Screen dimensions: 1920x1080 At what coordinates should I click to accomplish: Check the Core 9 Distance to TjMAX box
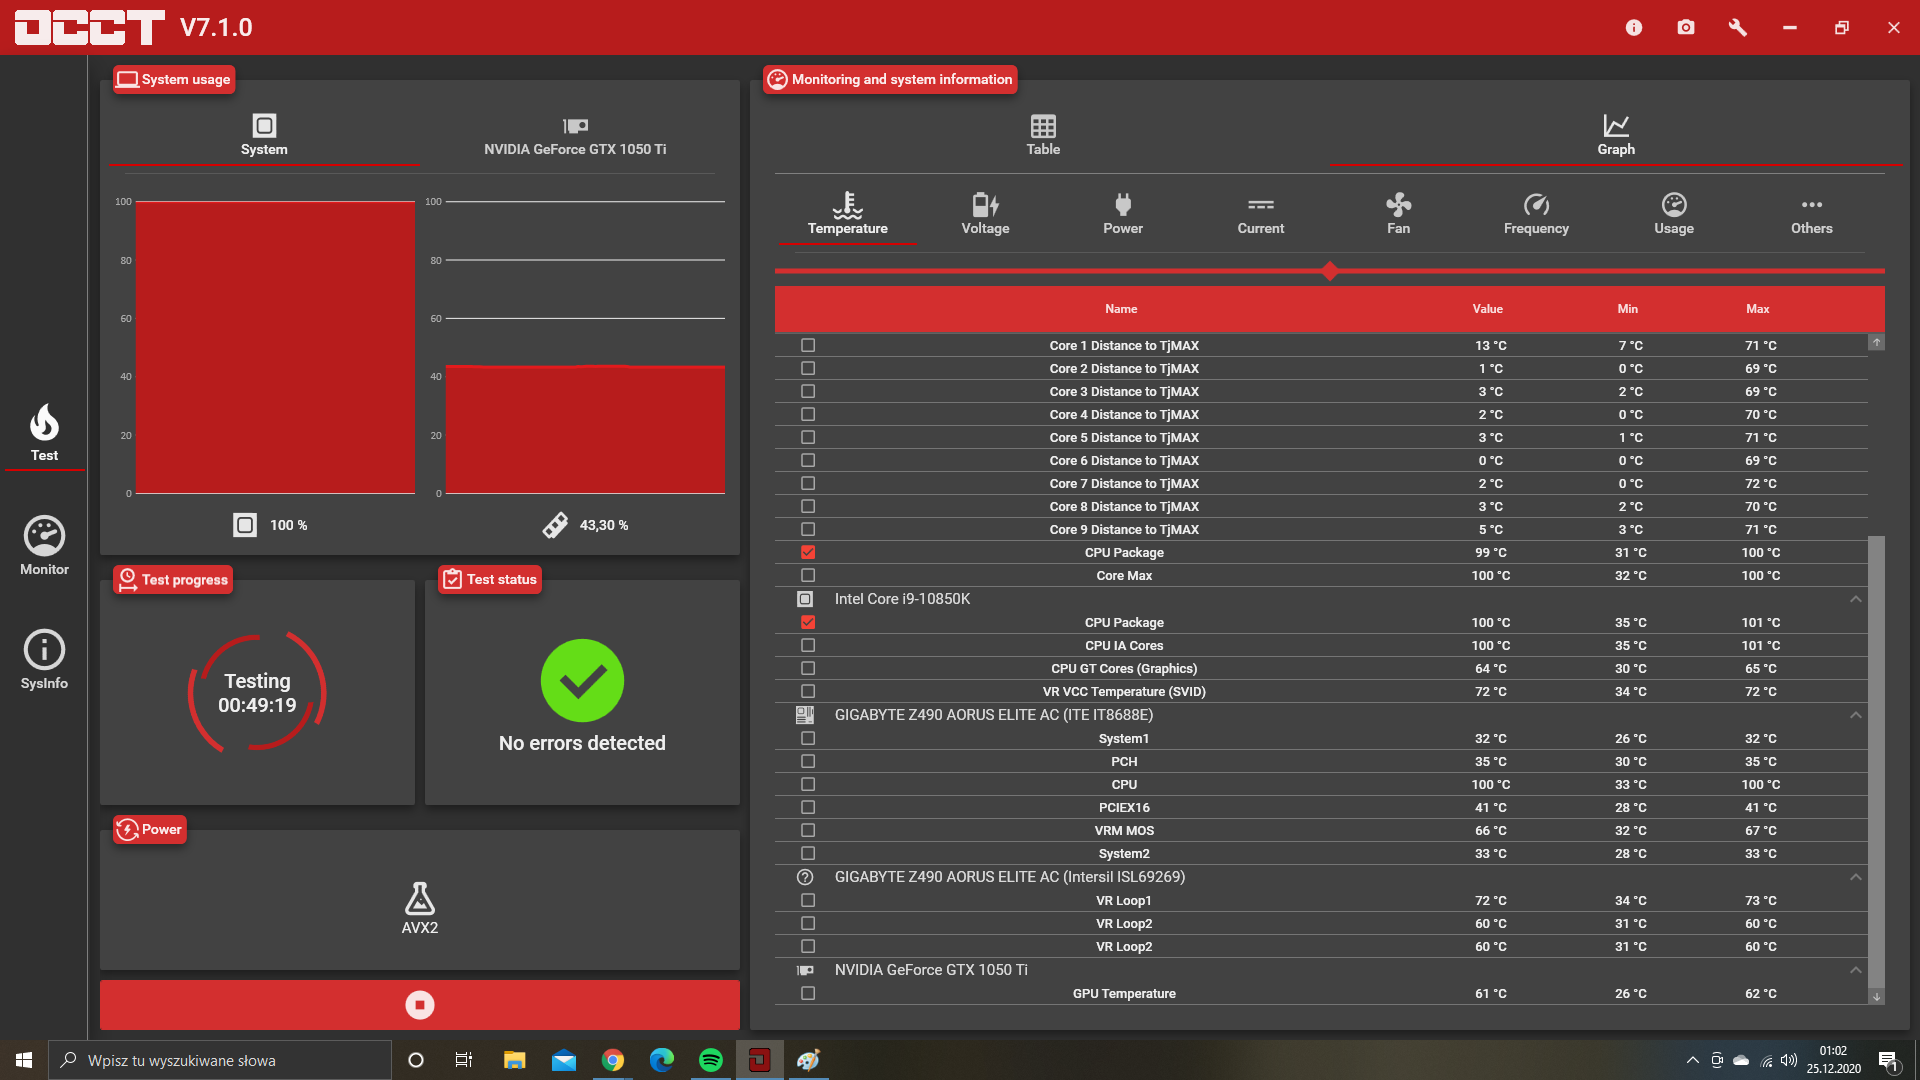pyautogui.click(x=808, y=529)
